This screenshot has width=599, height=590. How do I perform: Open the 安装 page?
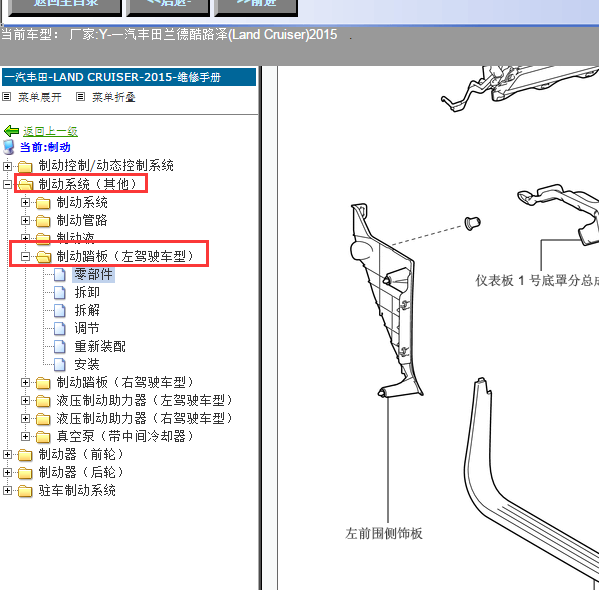click(x=87, y=364)
